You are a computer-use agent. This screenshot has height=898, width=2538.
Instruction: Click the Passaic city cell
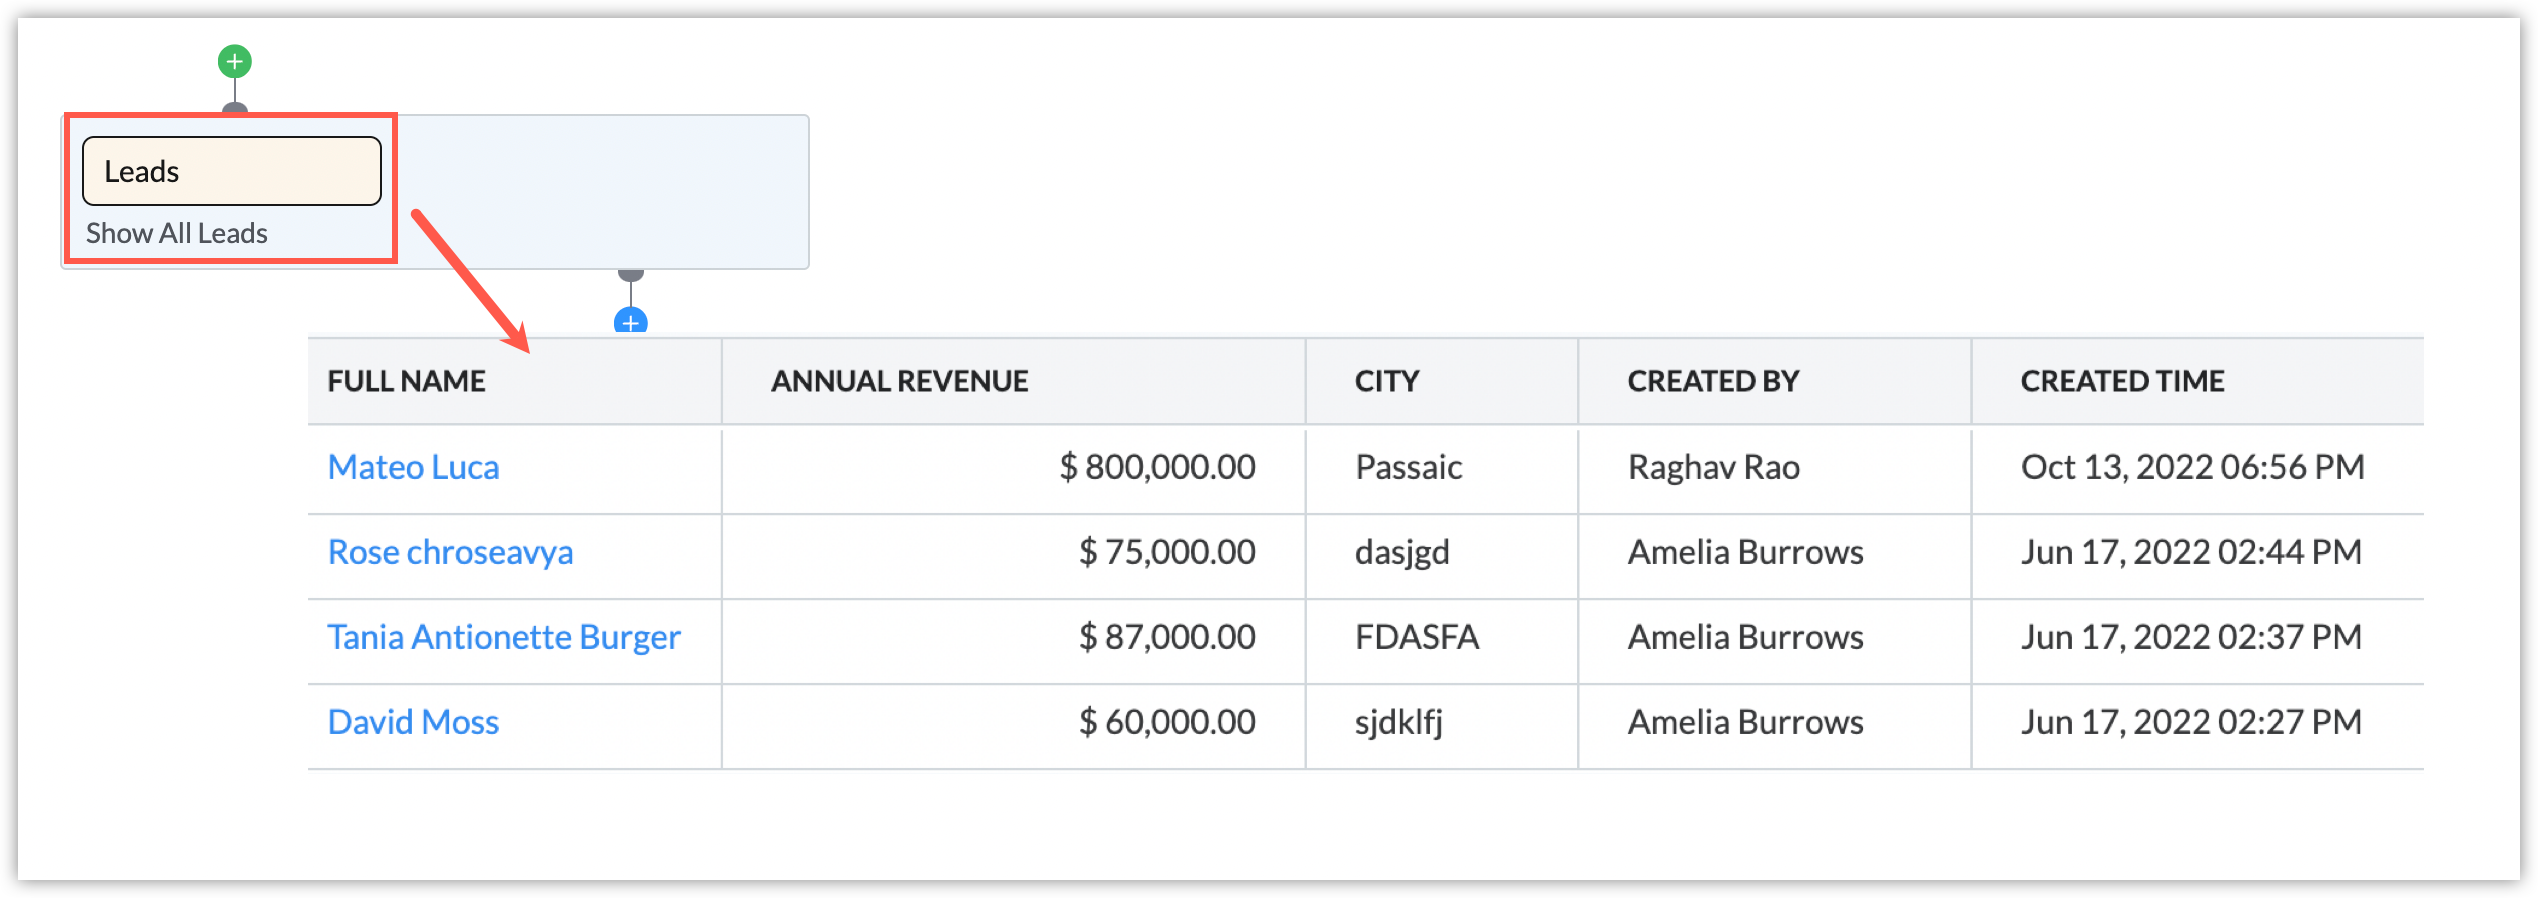1408,467
